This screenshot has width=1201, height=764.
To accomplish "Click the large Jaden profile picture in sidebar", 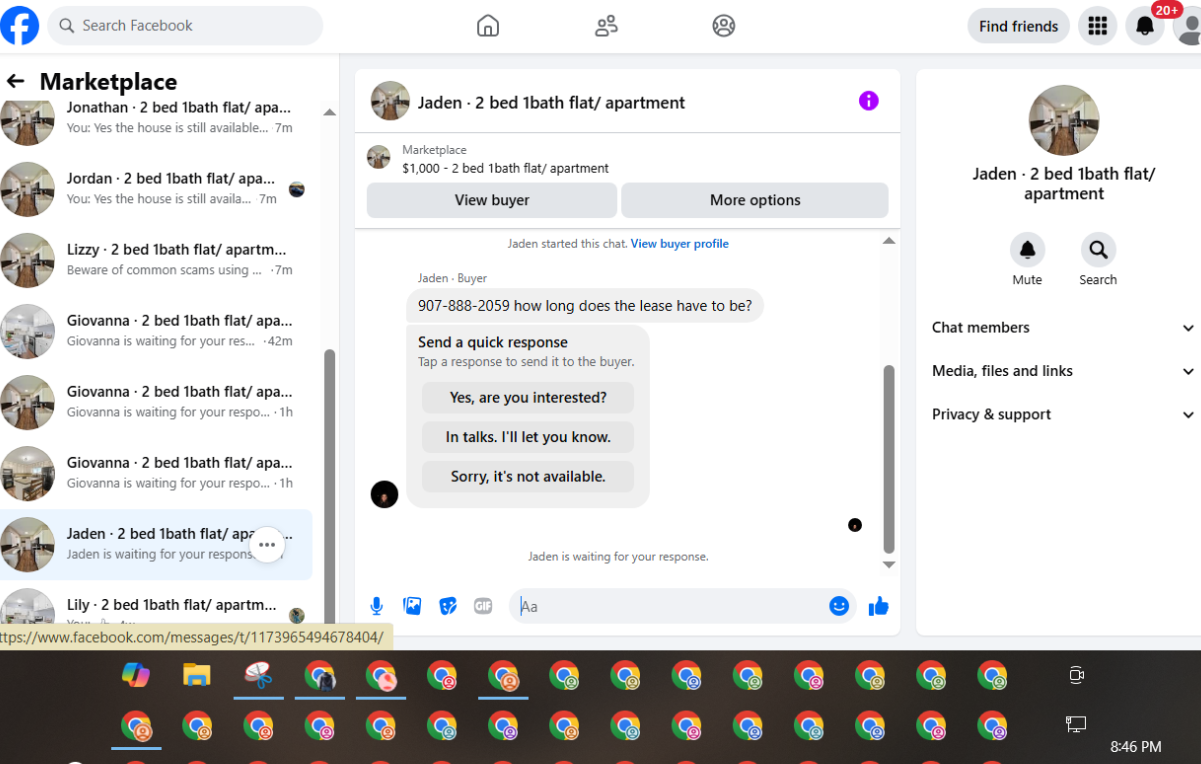I will click(x=1064, y=121).
